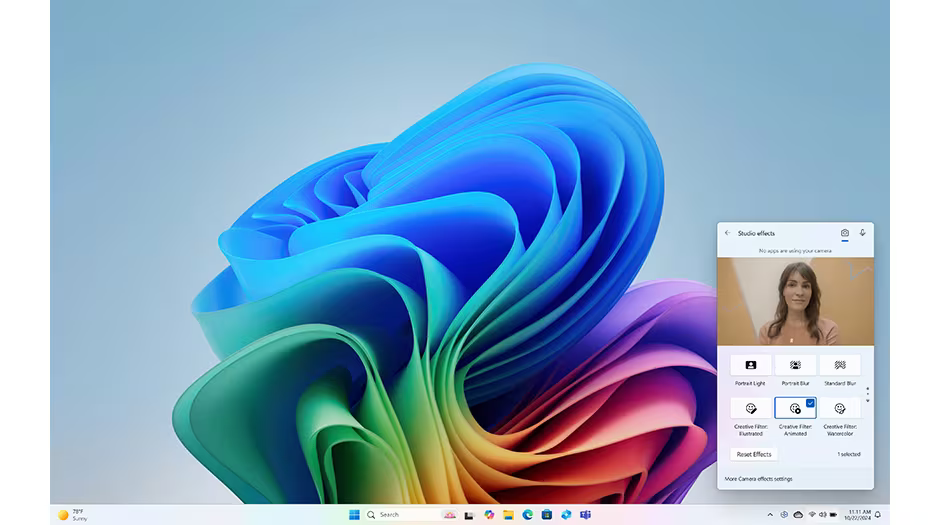
Task: Switch to the Camera effects tab
Action: pos(844,233)
